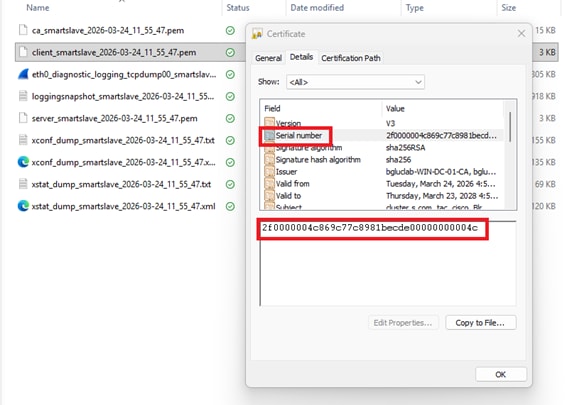
Task: Click the field list vertical scrollbar
Action: click(x=510, y=155)
